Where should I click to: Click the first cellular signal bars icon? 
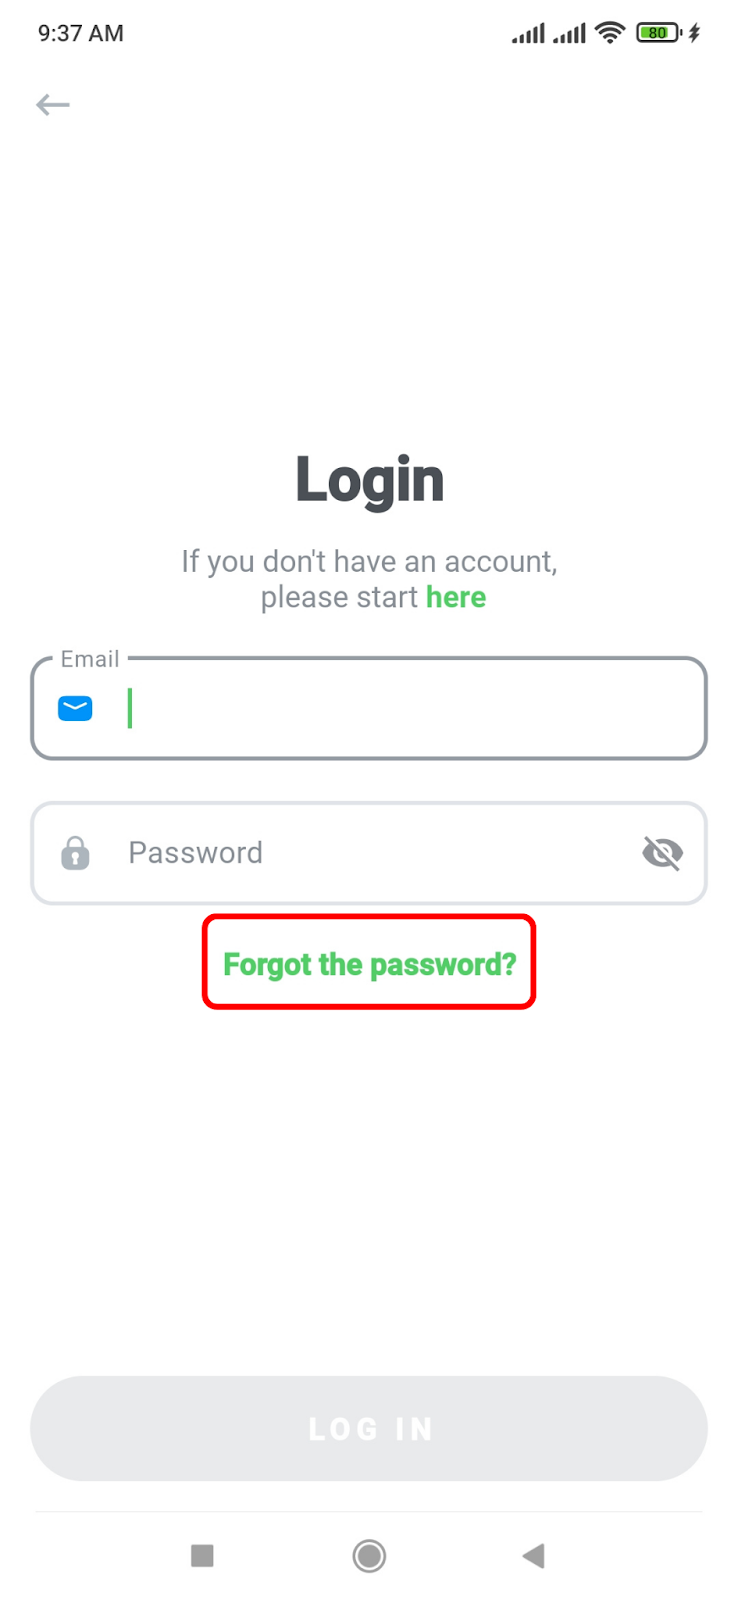coord(528,34)
